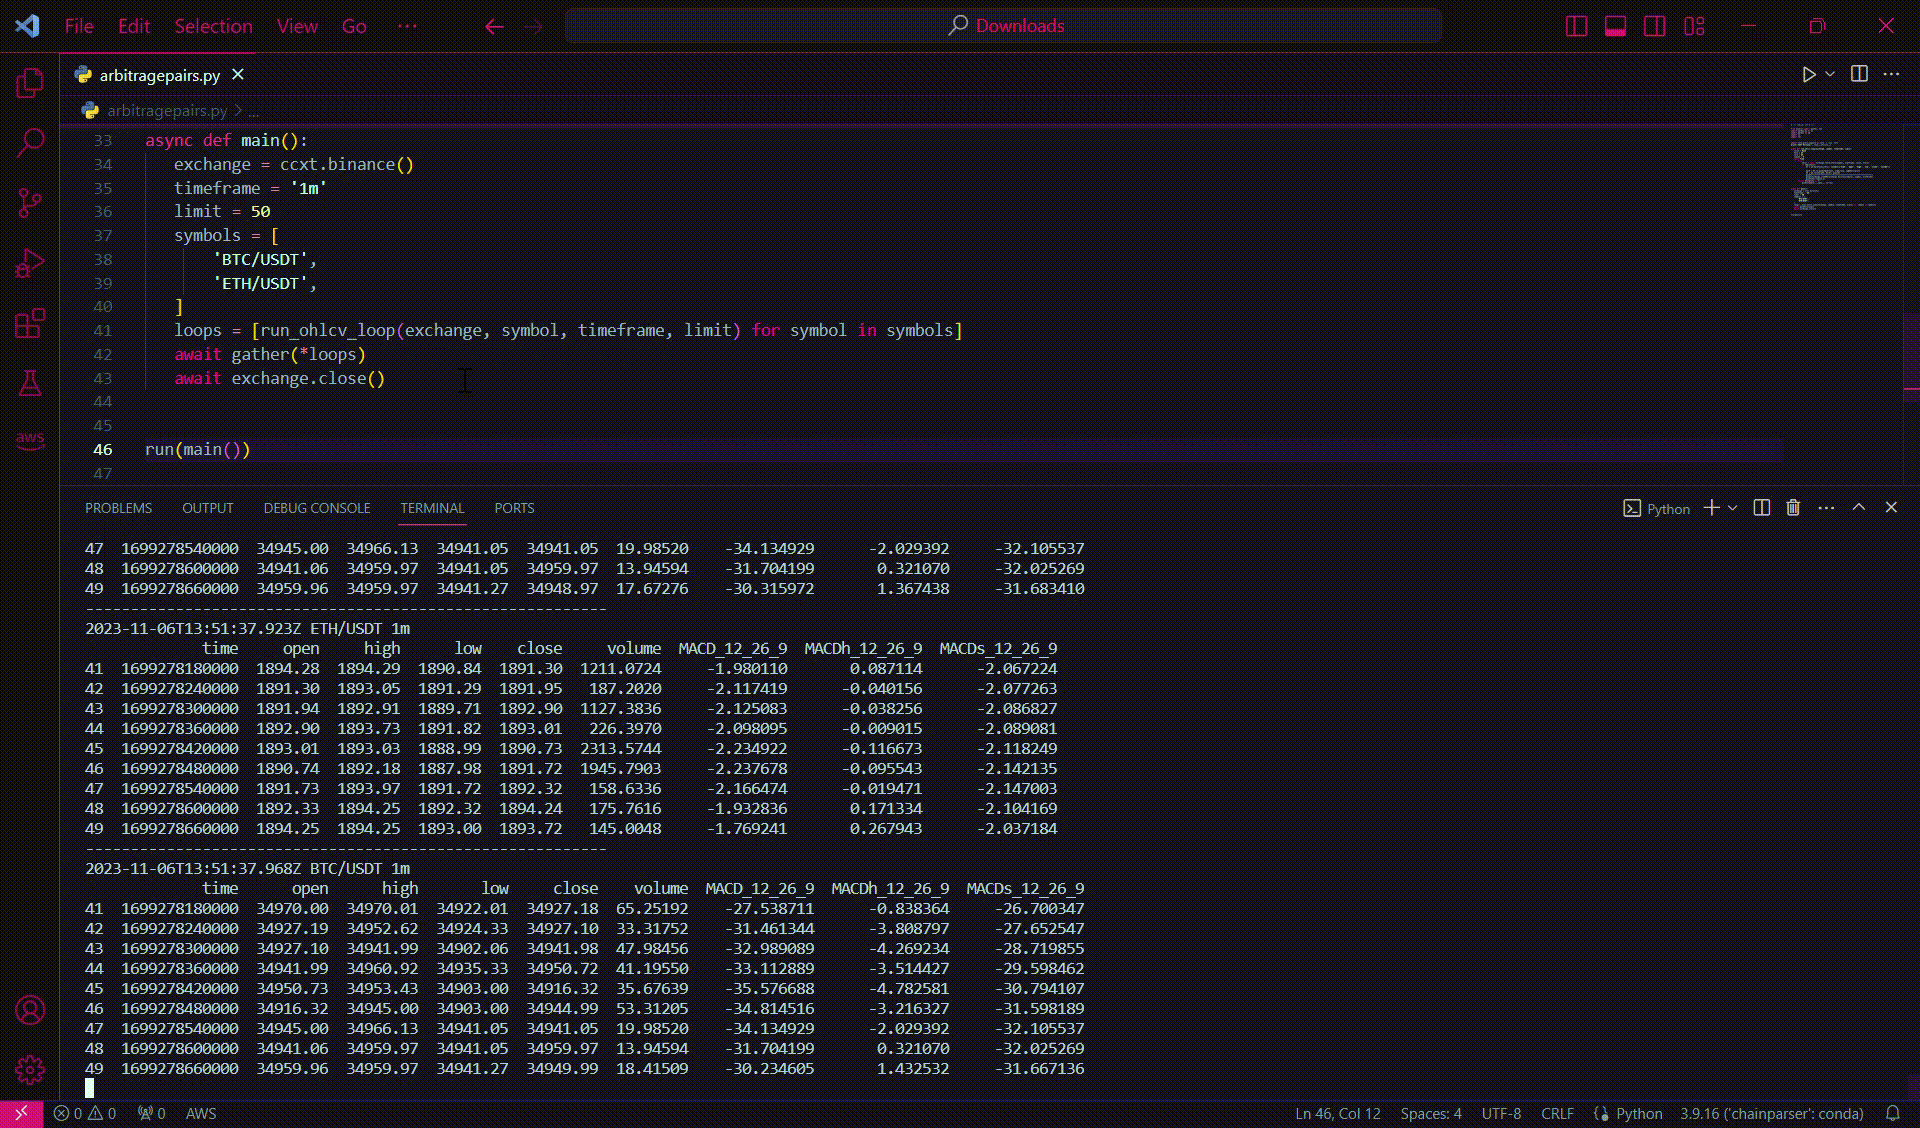
Task: Open the Search view in activity bar
Action: [x=30, y=143]
